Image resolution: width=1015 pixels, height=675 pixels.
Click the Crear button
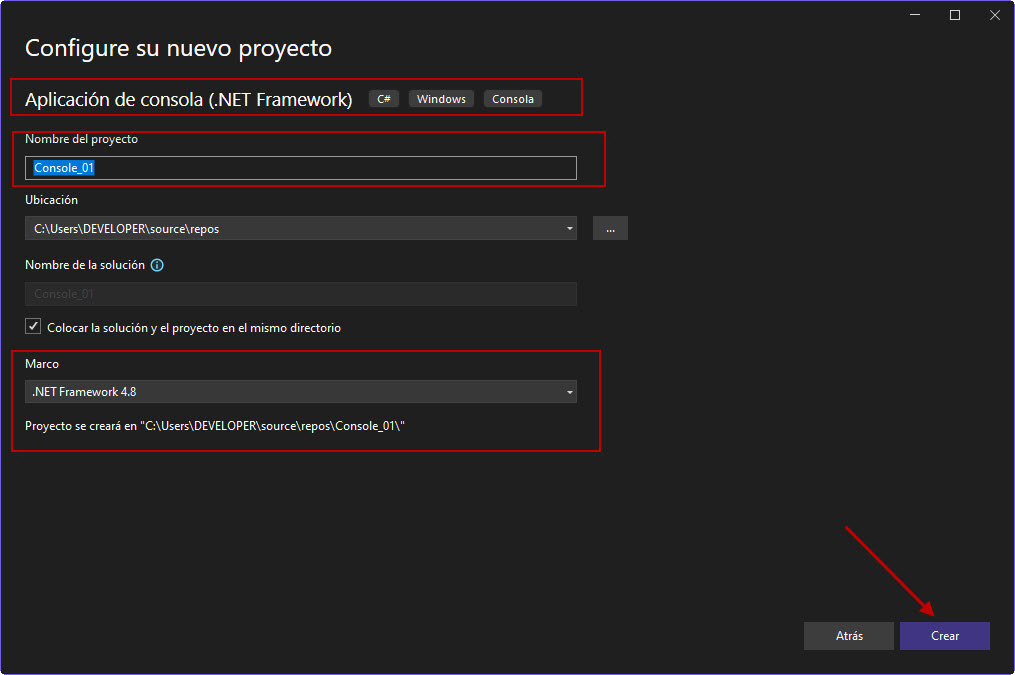tap(944, 636)
